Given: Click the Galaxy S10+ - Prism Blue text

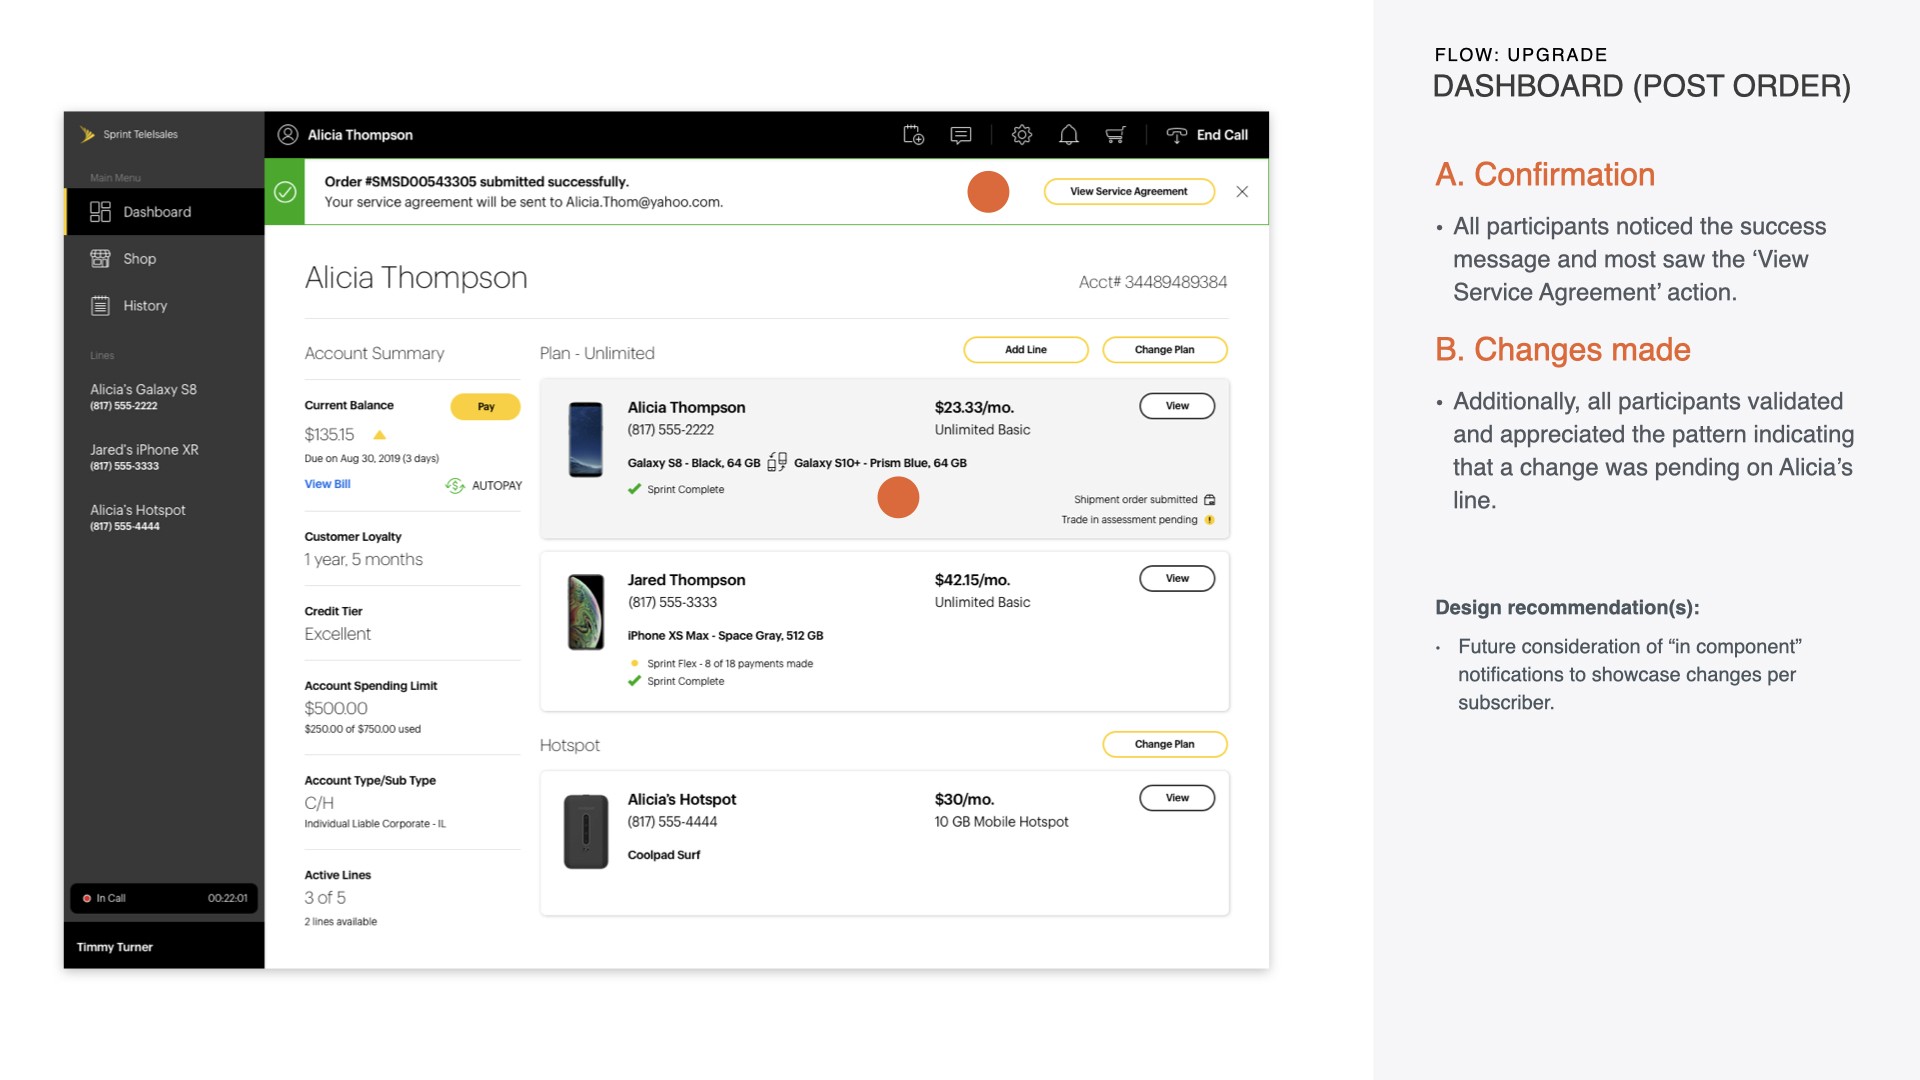Looking at the screenshot, I should pos(880,463).
